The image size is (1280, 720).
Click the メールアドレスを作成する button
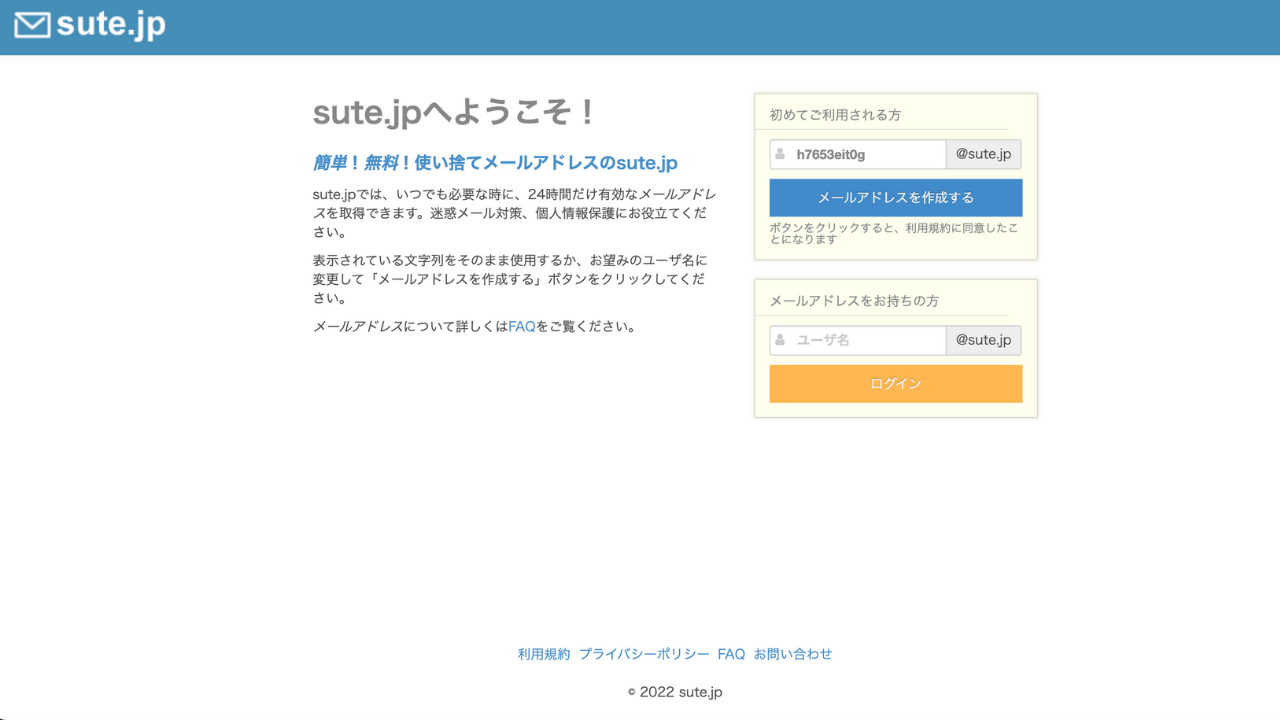[896, 198]
